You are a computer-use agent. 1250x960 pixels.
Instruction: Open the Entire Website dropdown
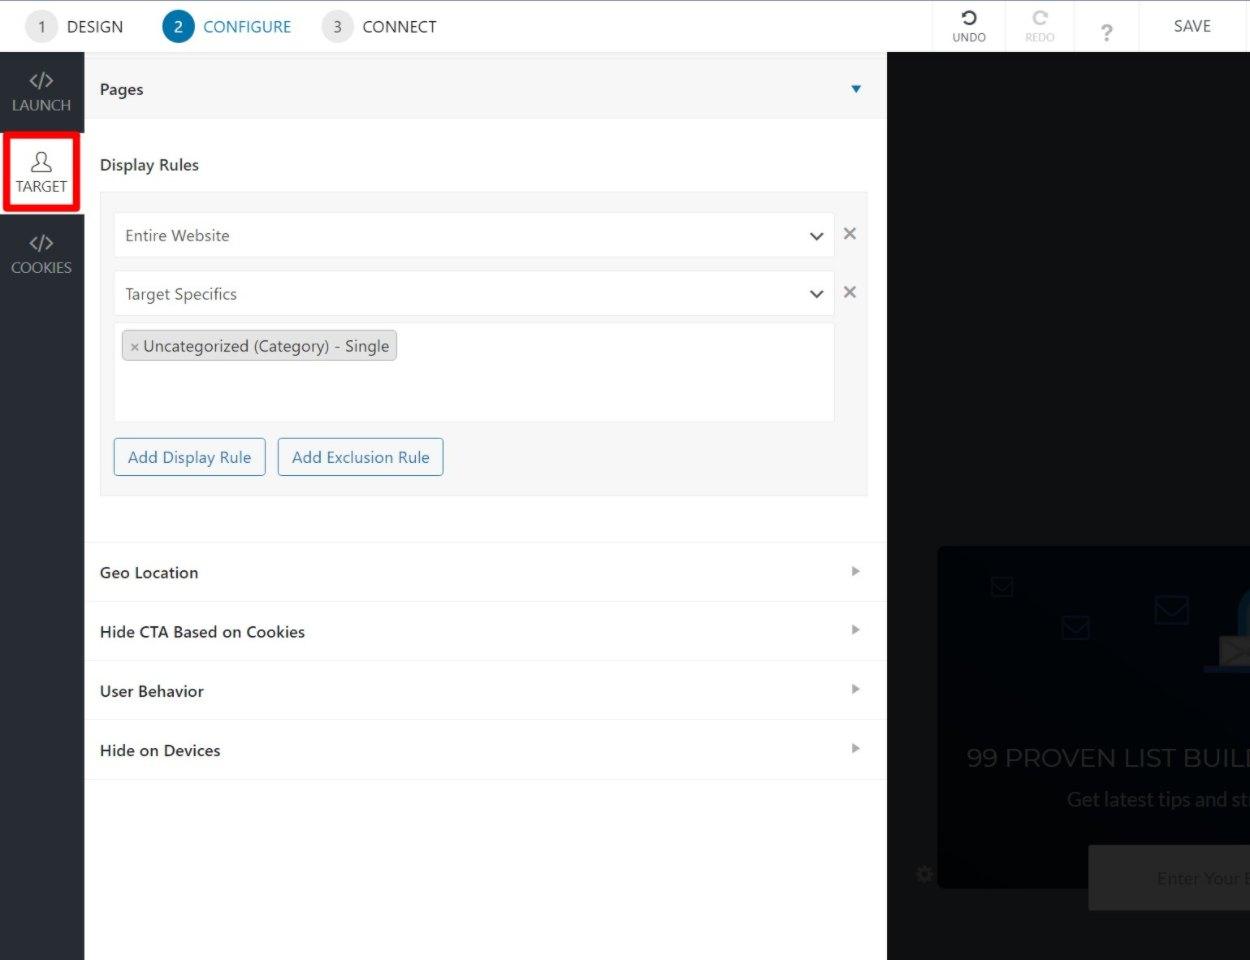pyautogui.click(x=474, y=235)
